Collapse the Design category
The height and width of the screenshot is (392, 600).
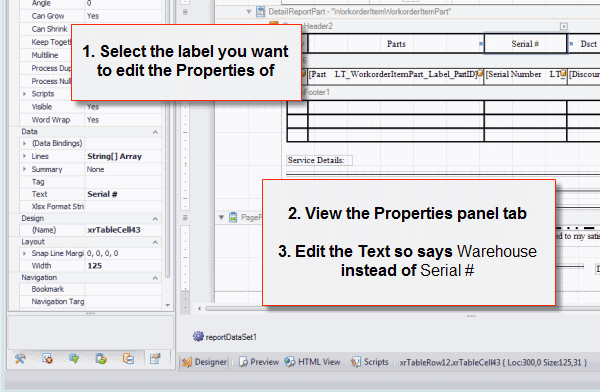coord(155,219)
